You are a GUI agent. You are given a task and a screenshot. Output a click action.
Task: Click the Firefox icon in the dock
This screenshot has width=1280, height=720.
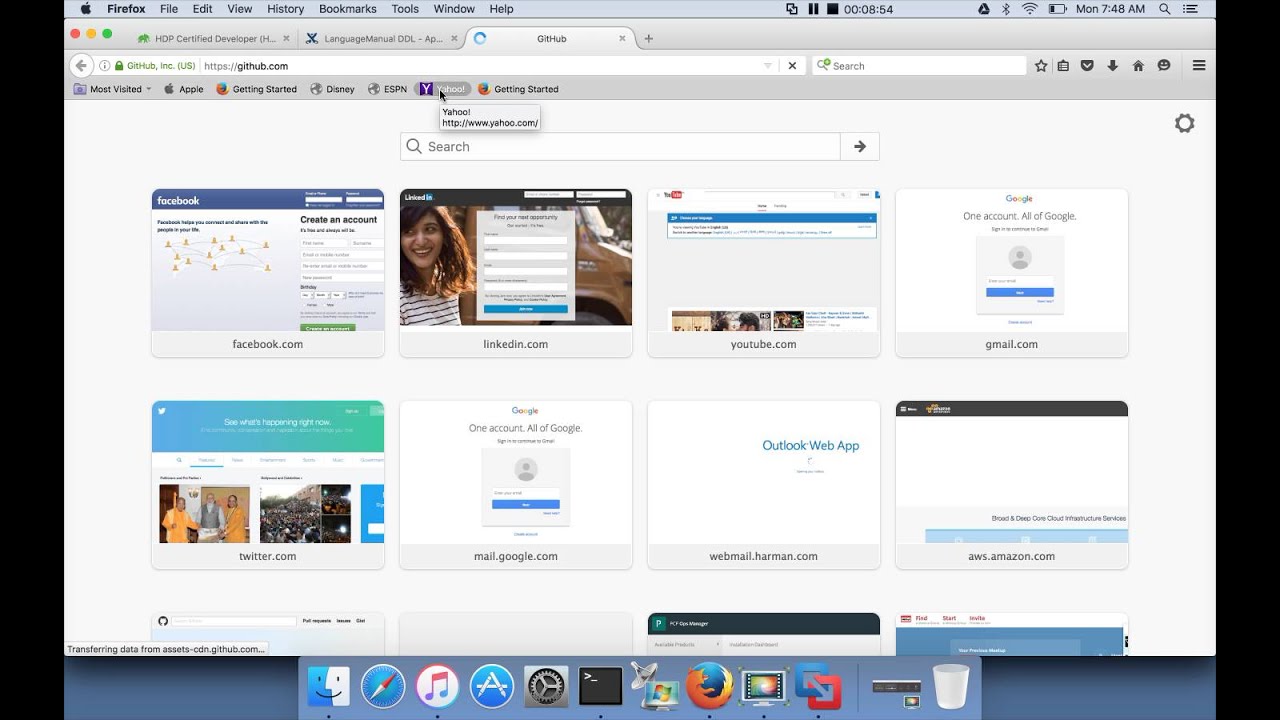click(709, 687)
